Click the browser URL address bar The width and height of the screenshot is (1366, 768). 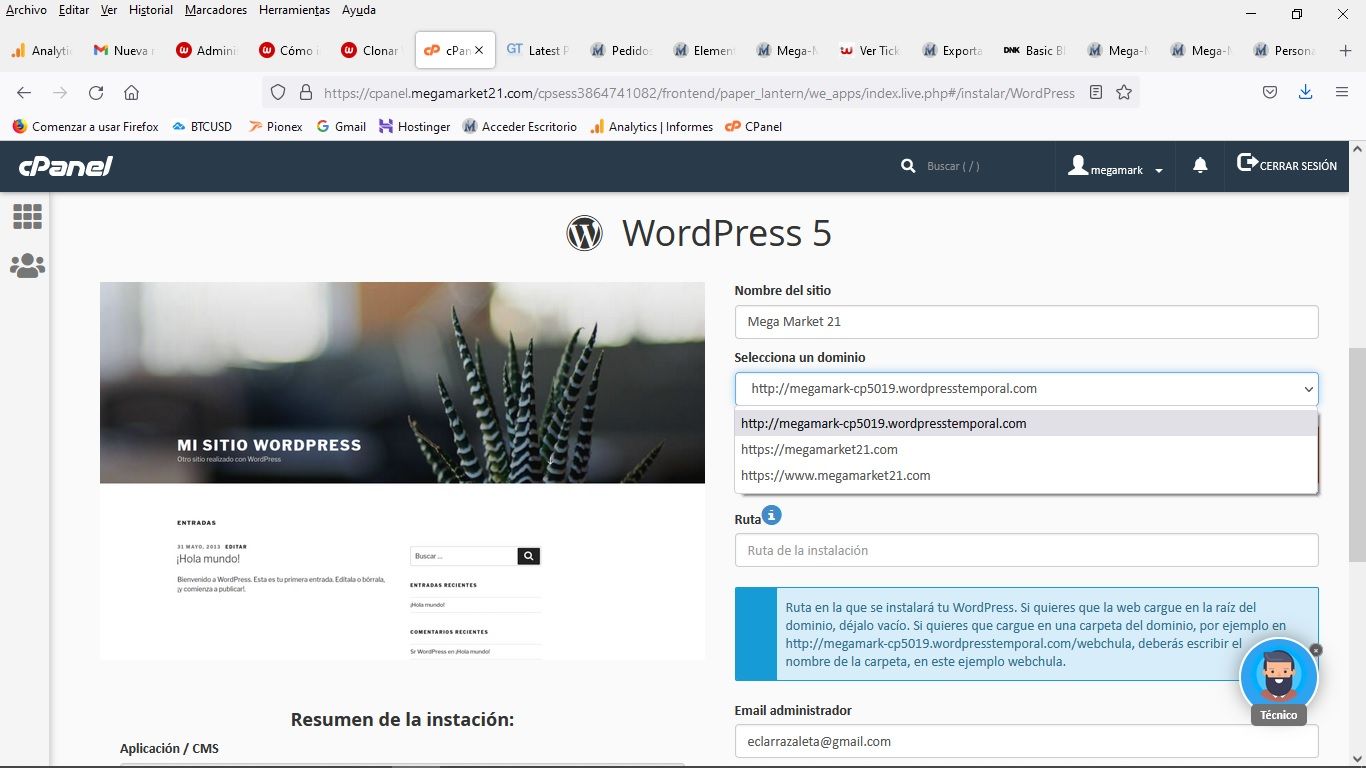click(698, 92)
